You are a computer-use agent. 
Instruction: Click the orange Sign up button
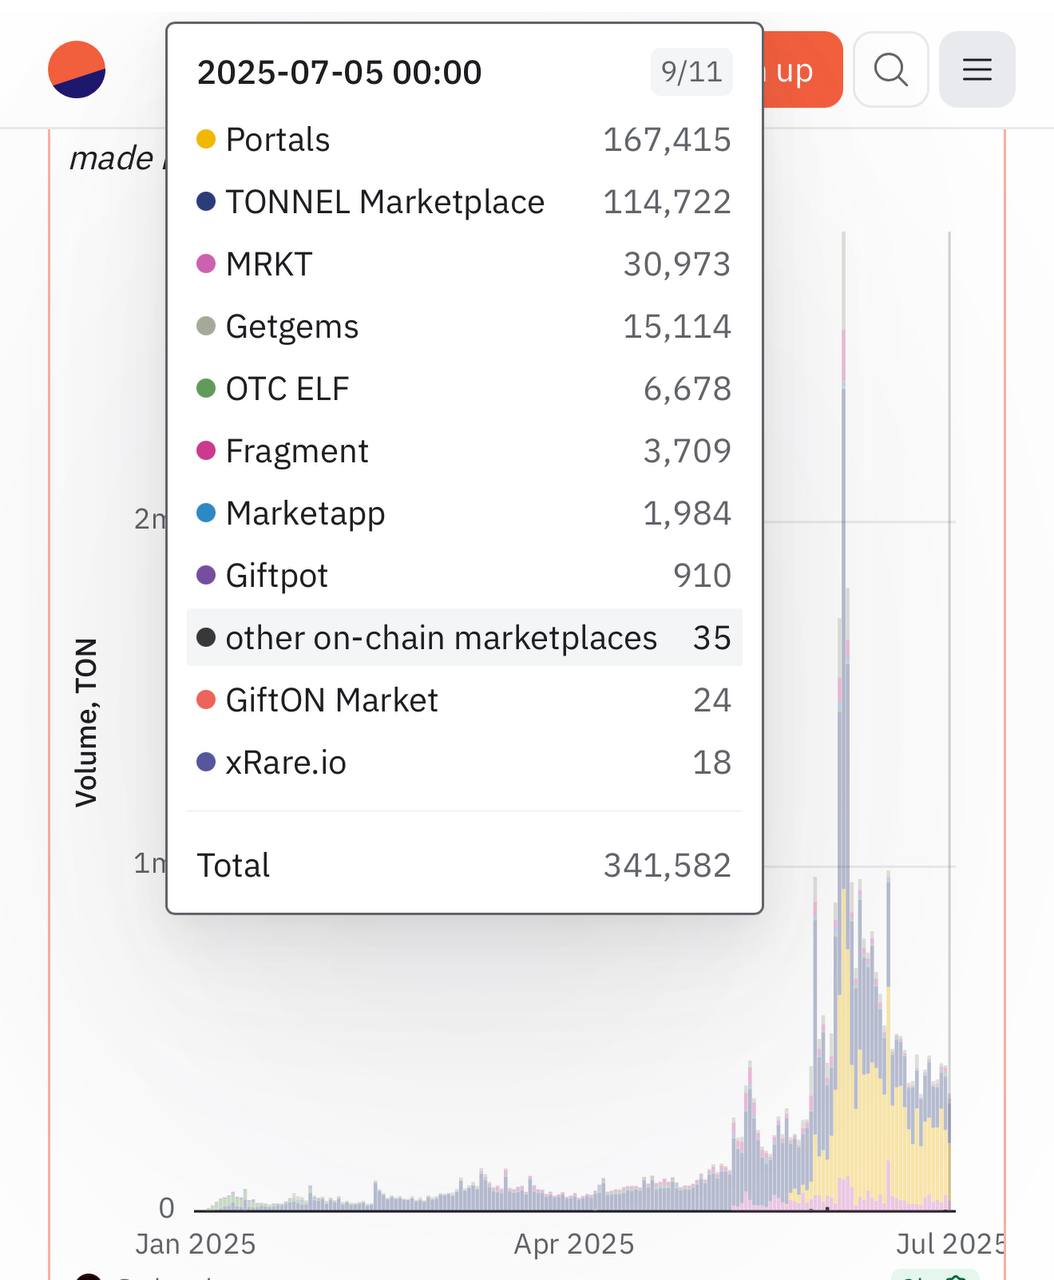[802, 70]
